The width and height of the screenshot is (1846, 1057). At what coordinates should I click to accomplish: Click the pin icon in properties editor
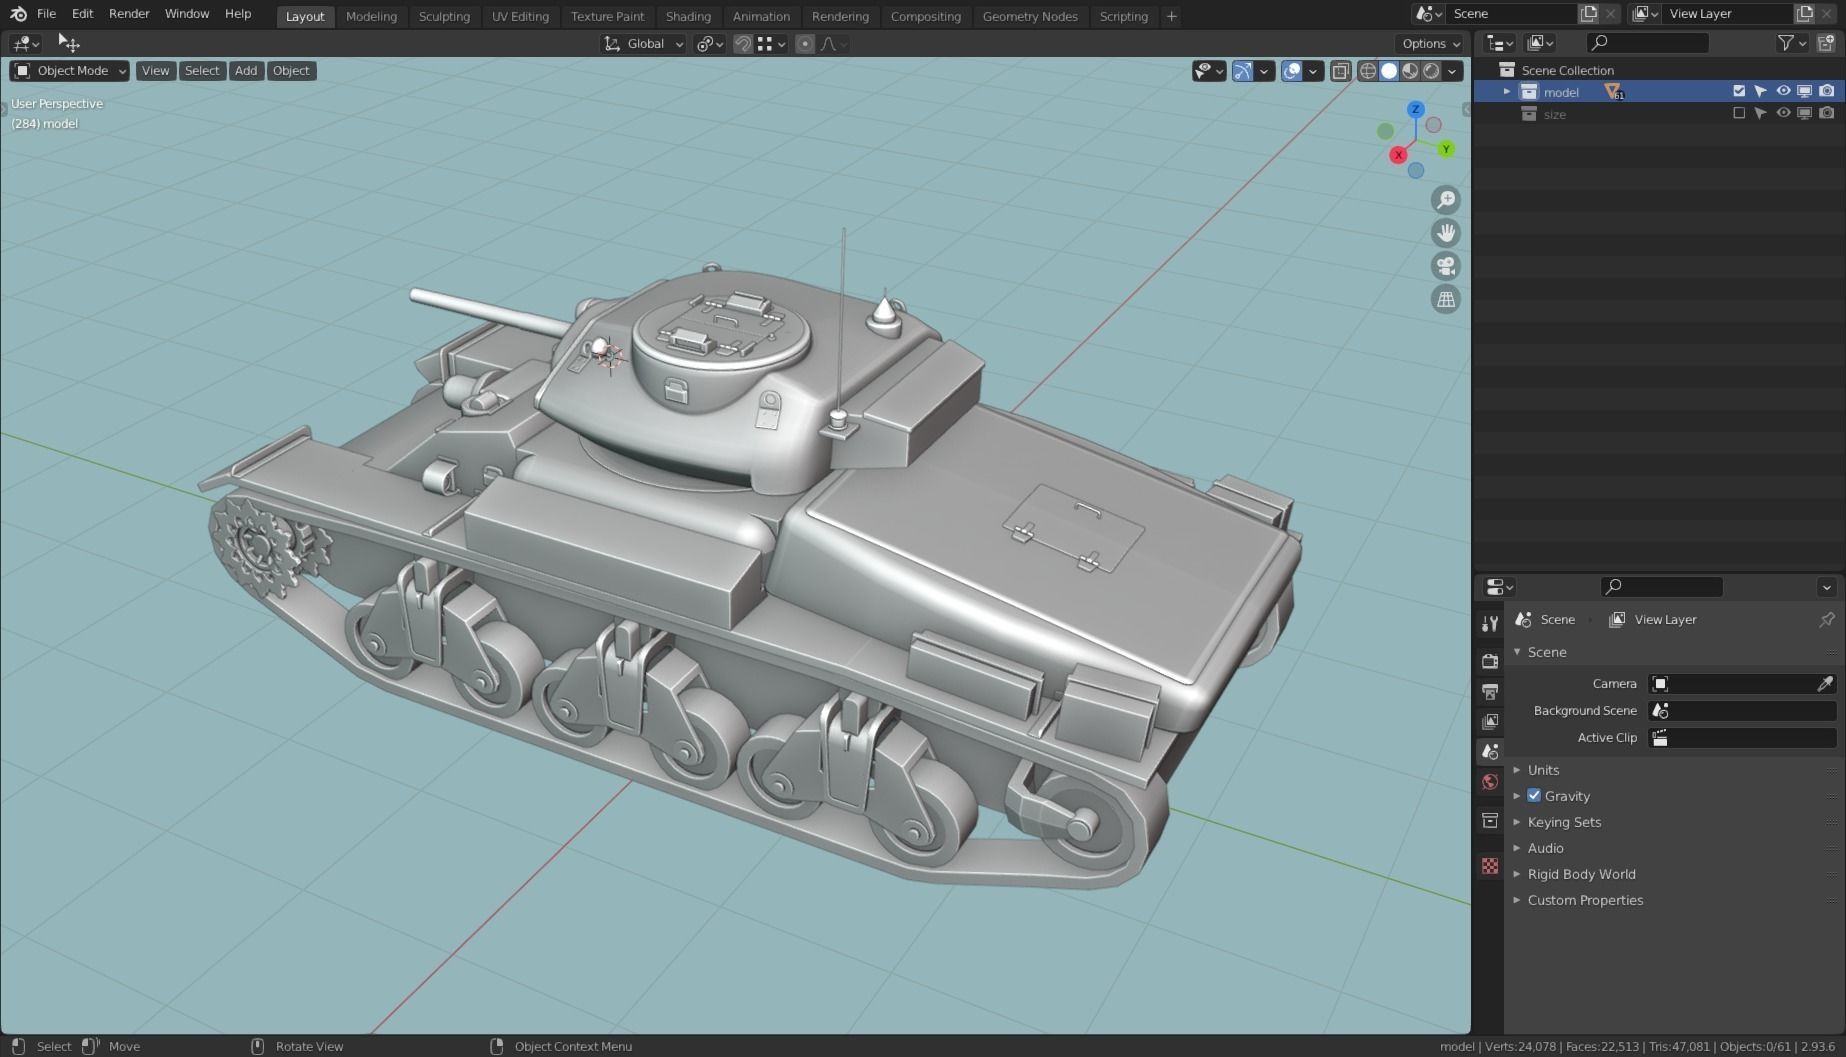[1826, 620]
